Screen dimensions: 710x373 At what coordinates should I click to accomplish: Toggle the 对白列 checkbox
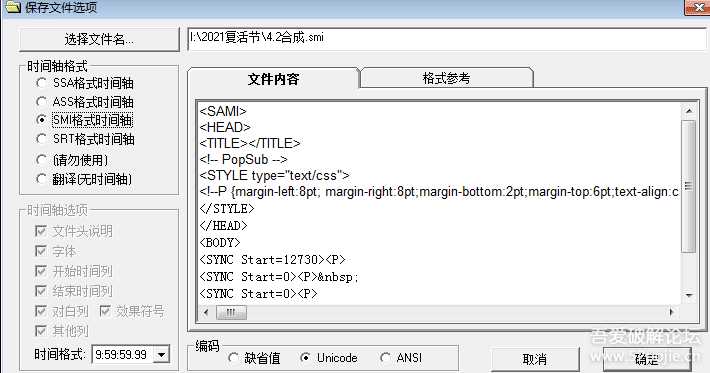pyautogui.click(x=61, y=311)
